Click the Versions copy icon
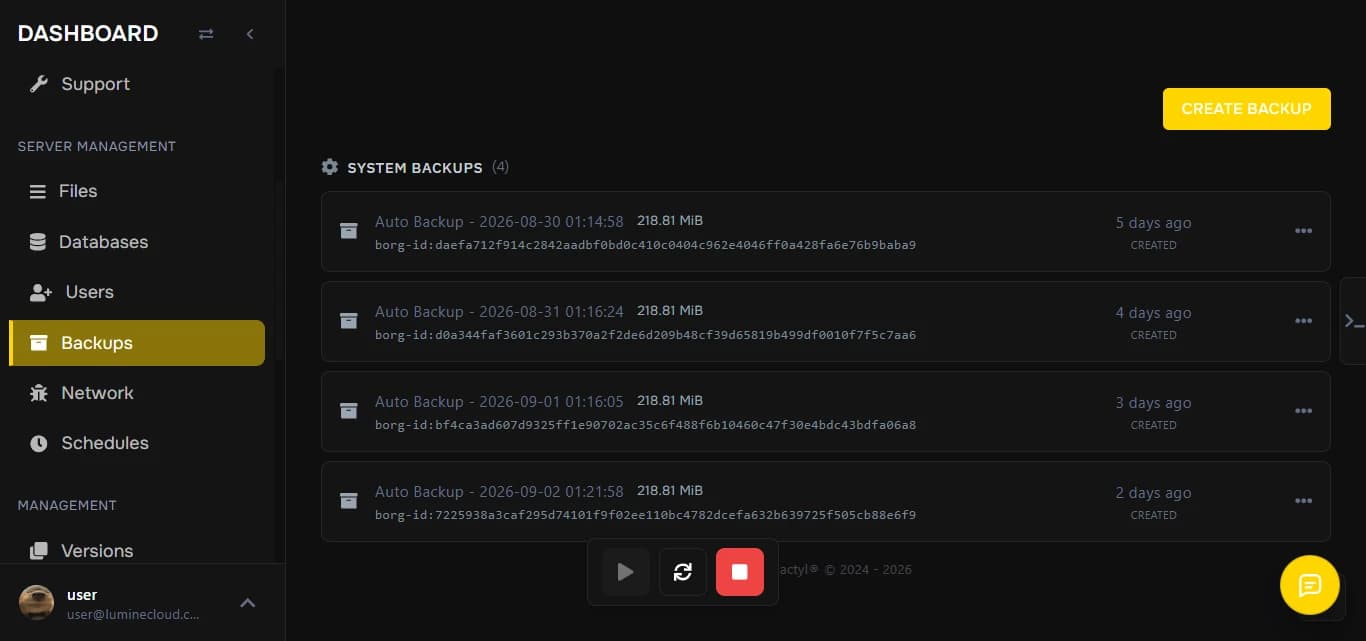 [39, 551]
